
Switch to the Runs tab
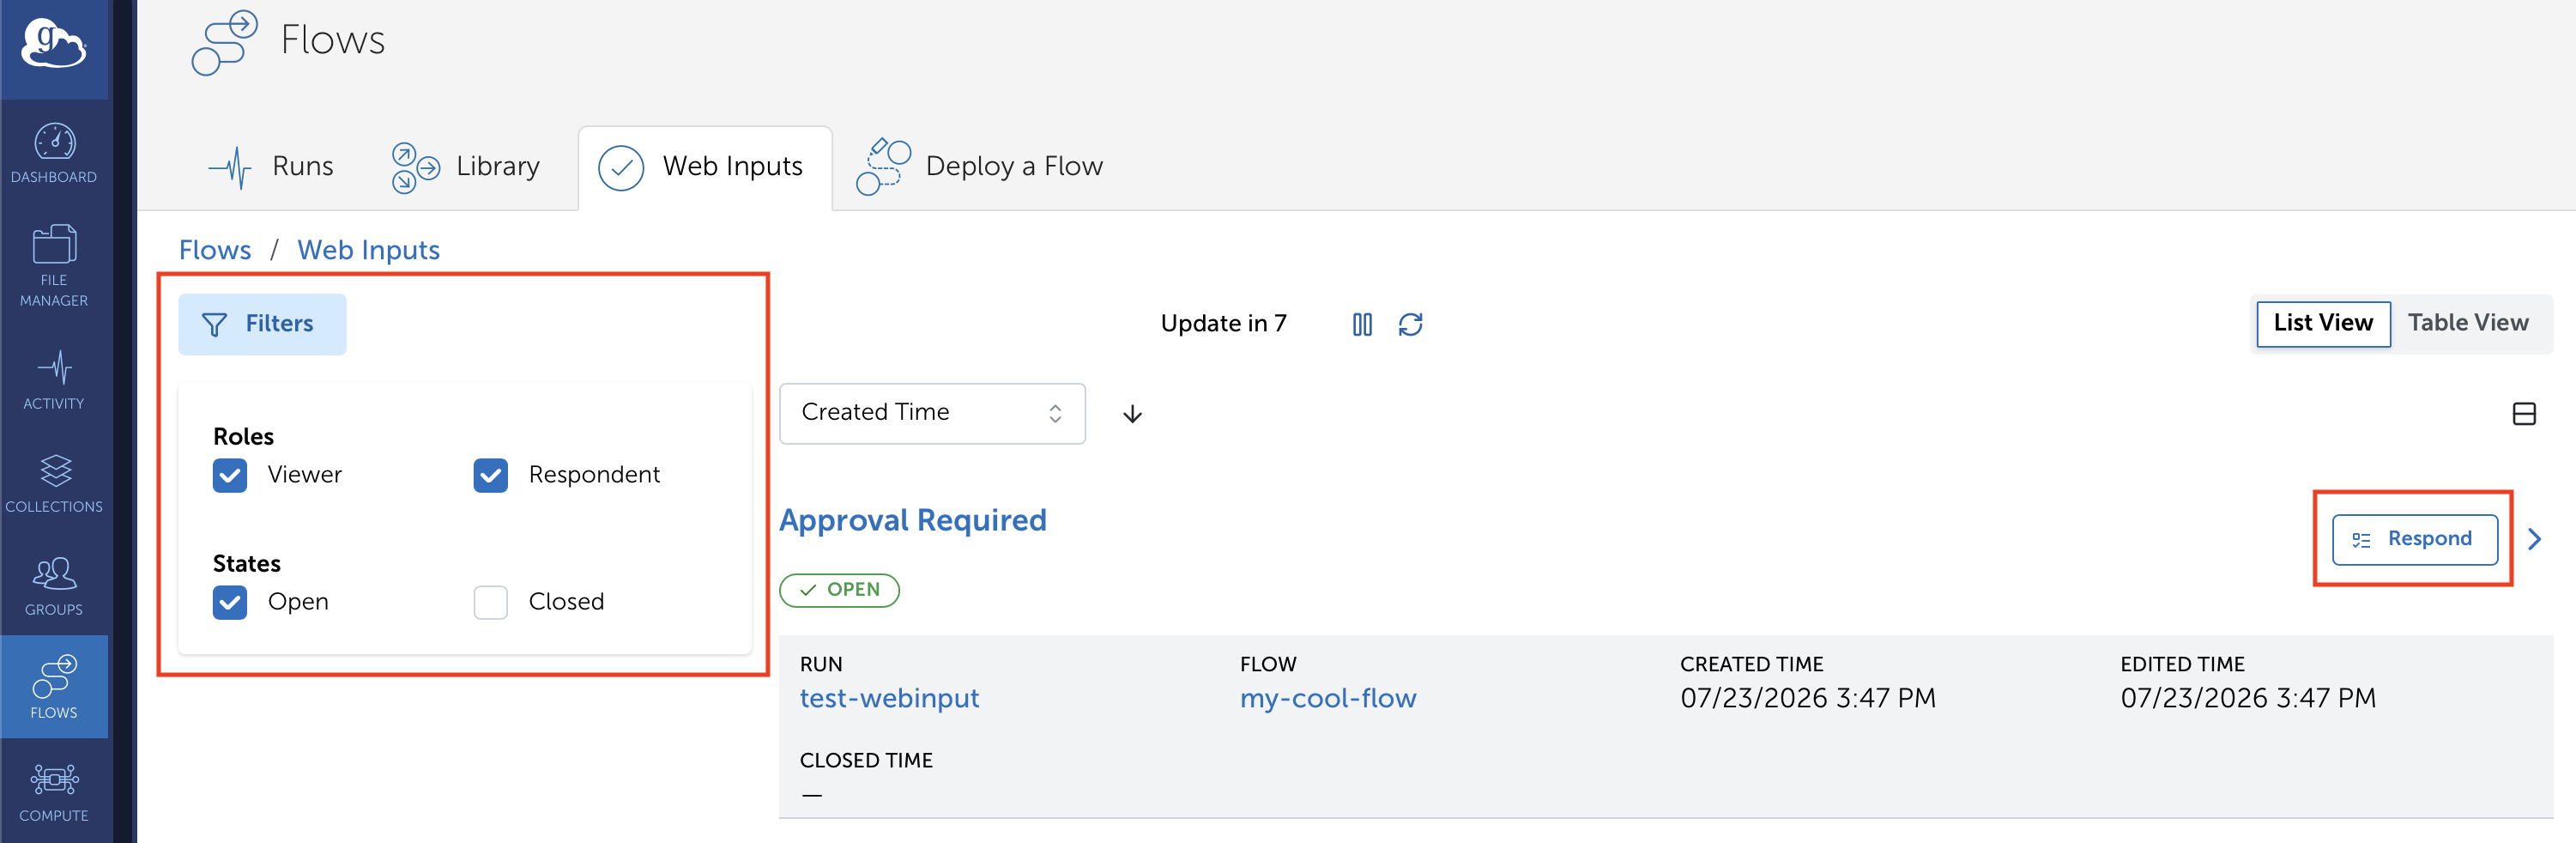270,167
